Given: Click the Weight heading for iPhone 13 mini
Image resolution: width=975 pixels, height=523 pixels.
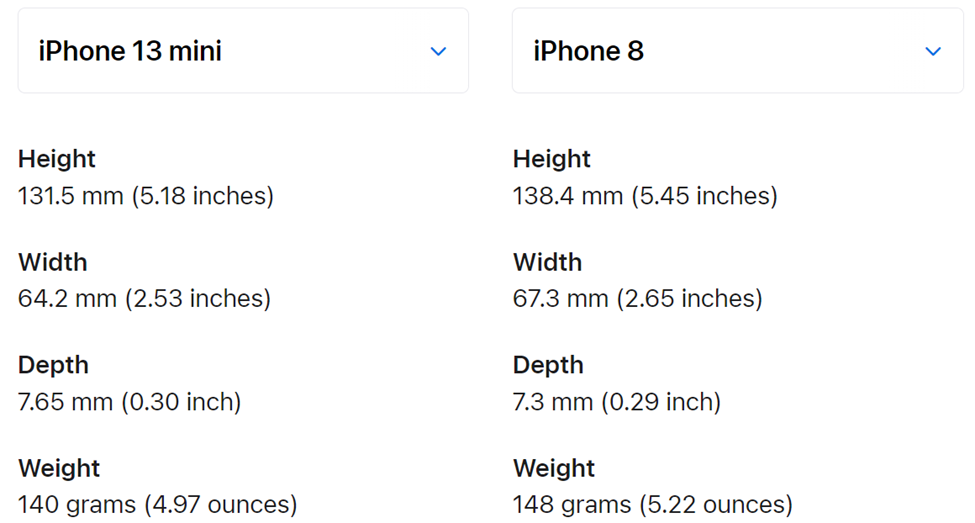Looking at the screenshot, I should 59,468.
